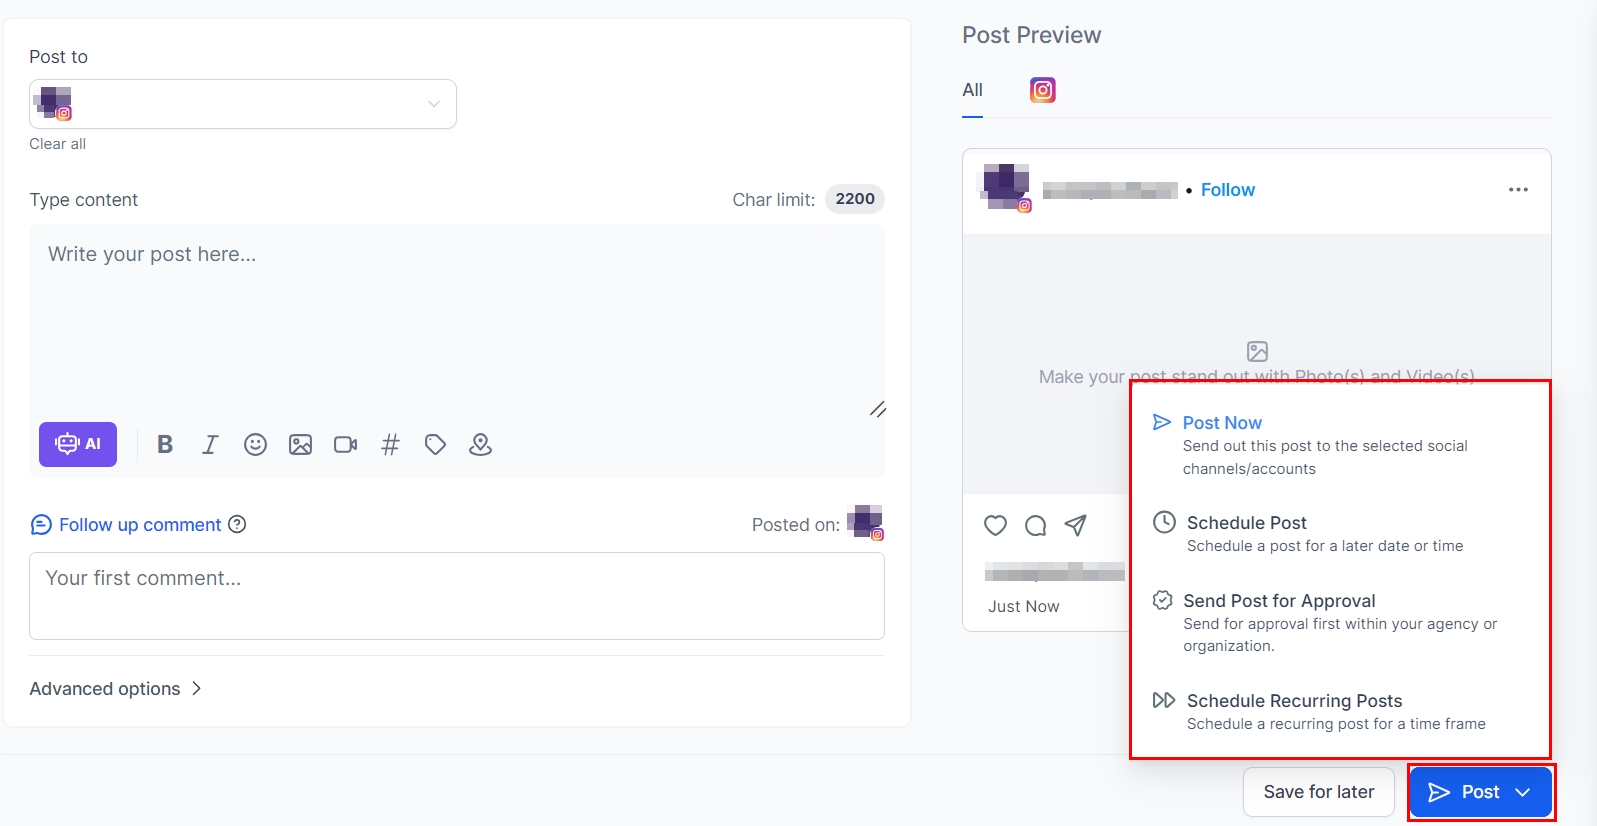Click the tag icon in the toolbar

tap(435, 445)
